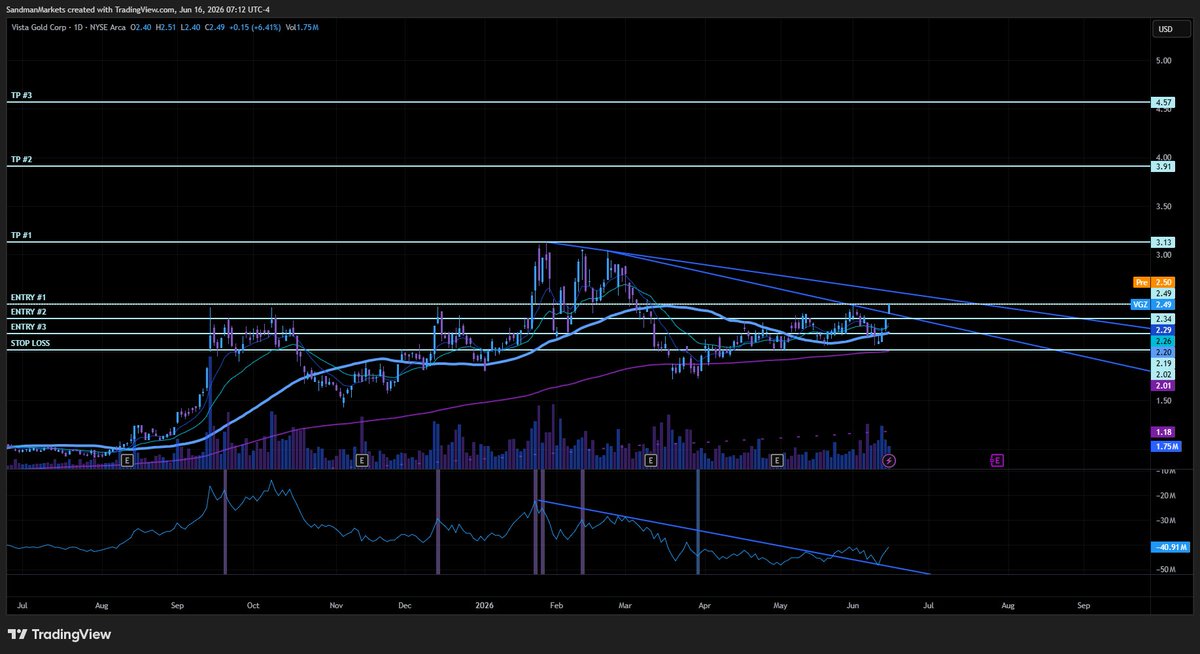
Task: Click the TP #1 line label
Action: coord(22,235)
